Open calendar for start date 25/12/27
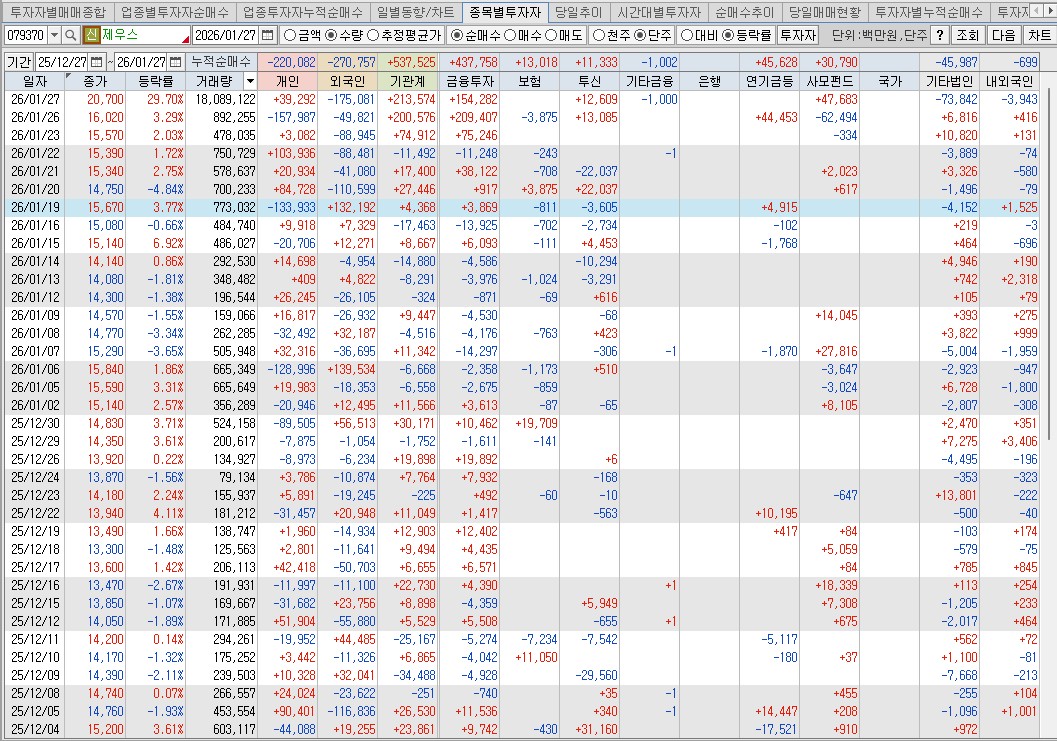 (96, 62)
